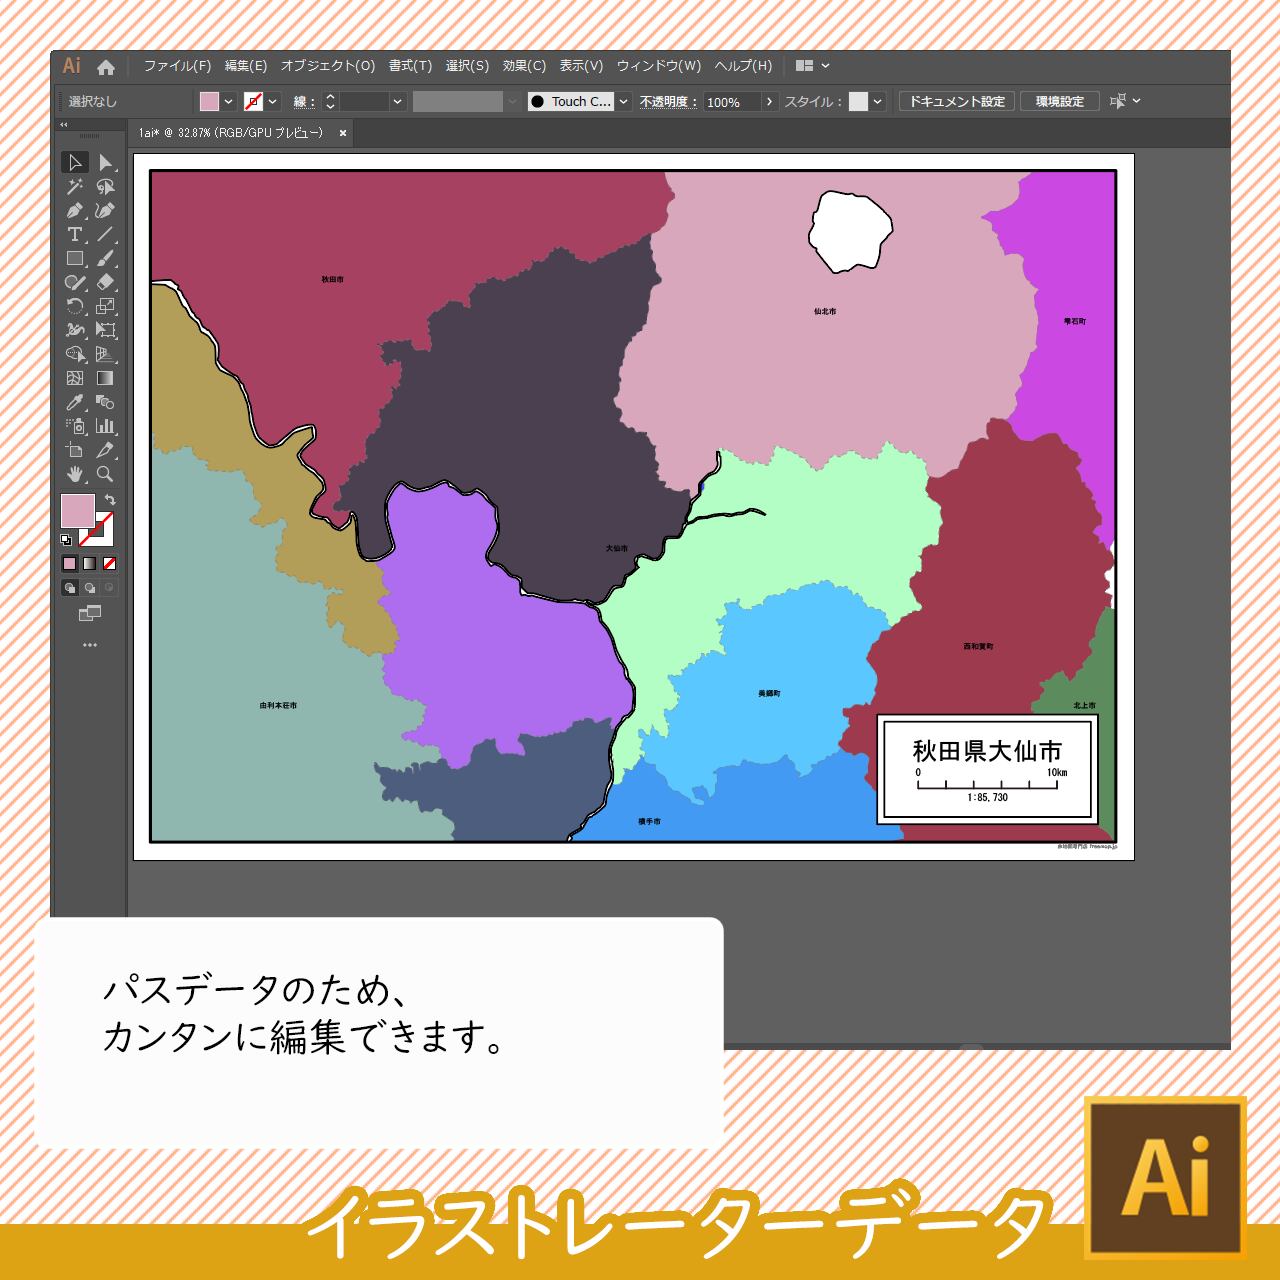Set paint mode to Color

click(x=69, y=563)
